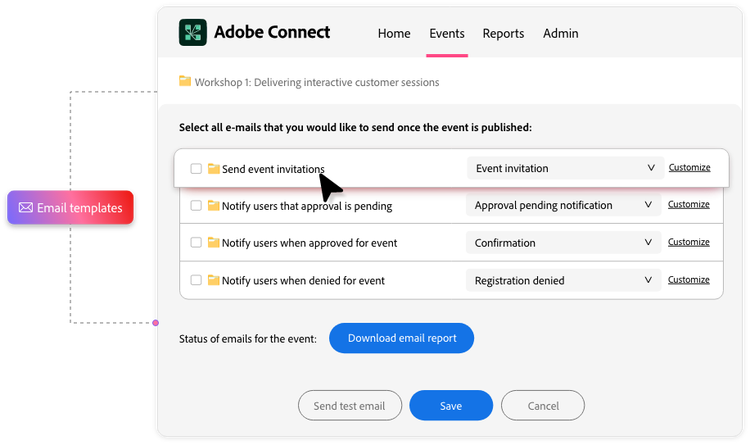Viewport: 750px width, 445px height.
Task: Click the Adobe Connect logo icon
Action: [192, 33]
